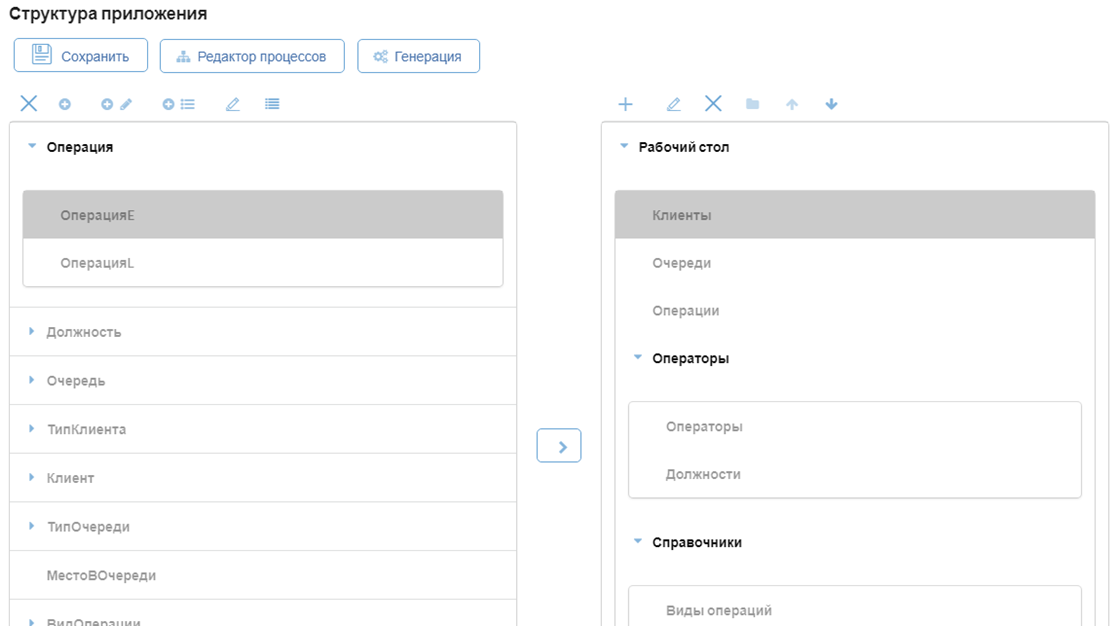The height and width of the screenshot is (628, 1118).
Task: Open the Редактор процессов
Action: (x=252, y=56)
